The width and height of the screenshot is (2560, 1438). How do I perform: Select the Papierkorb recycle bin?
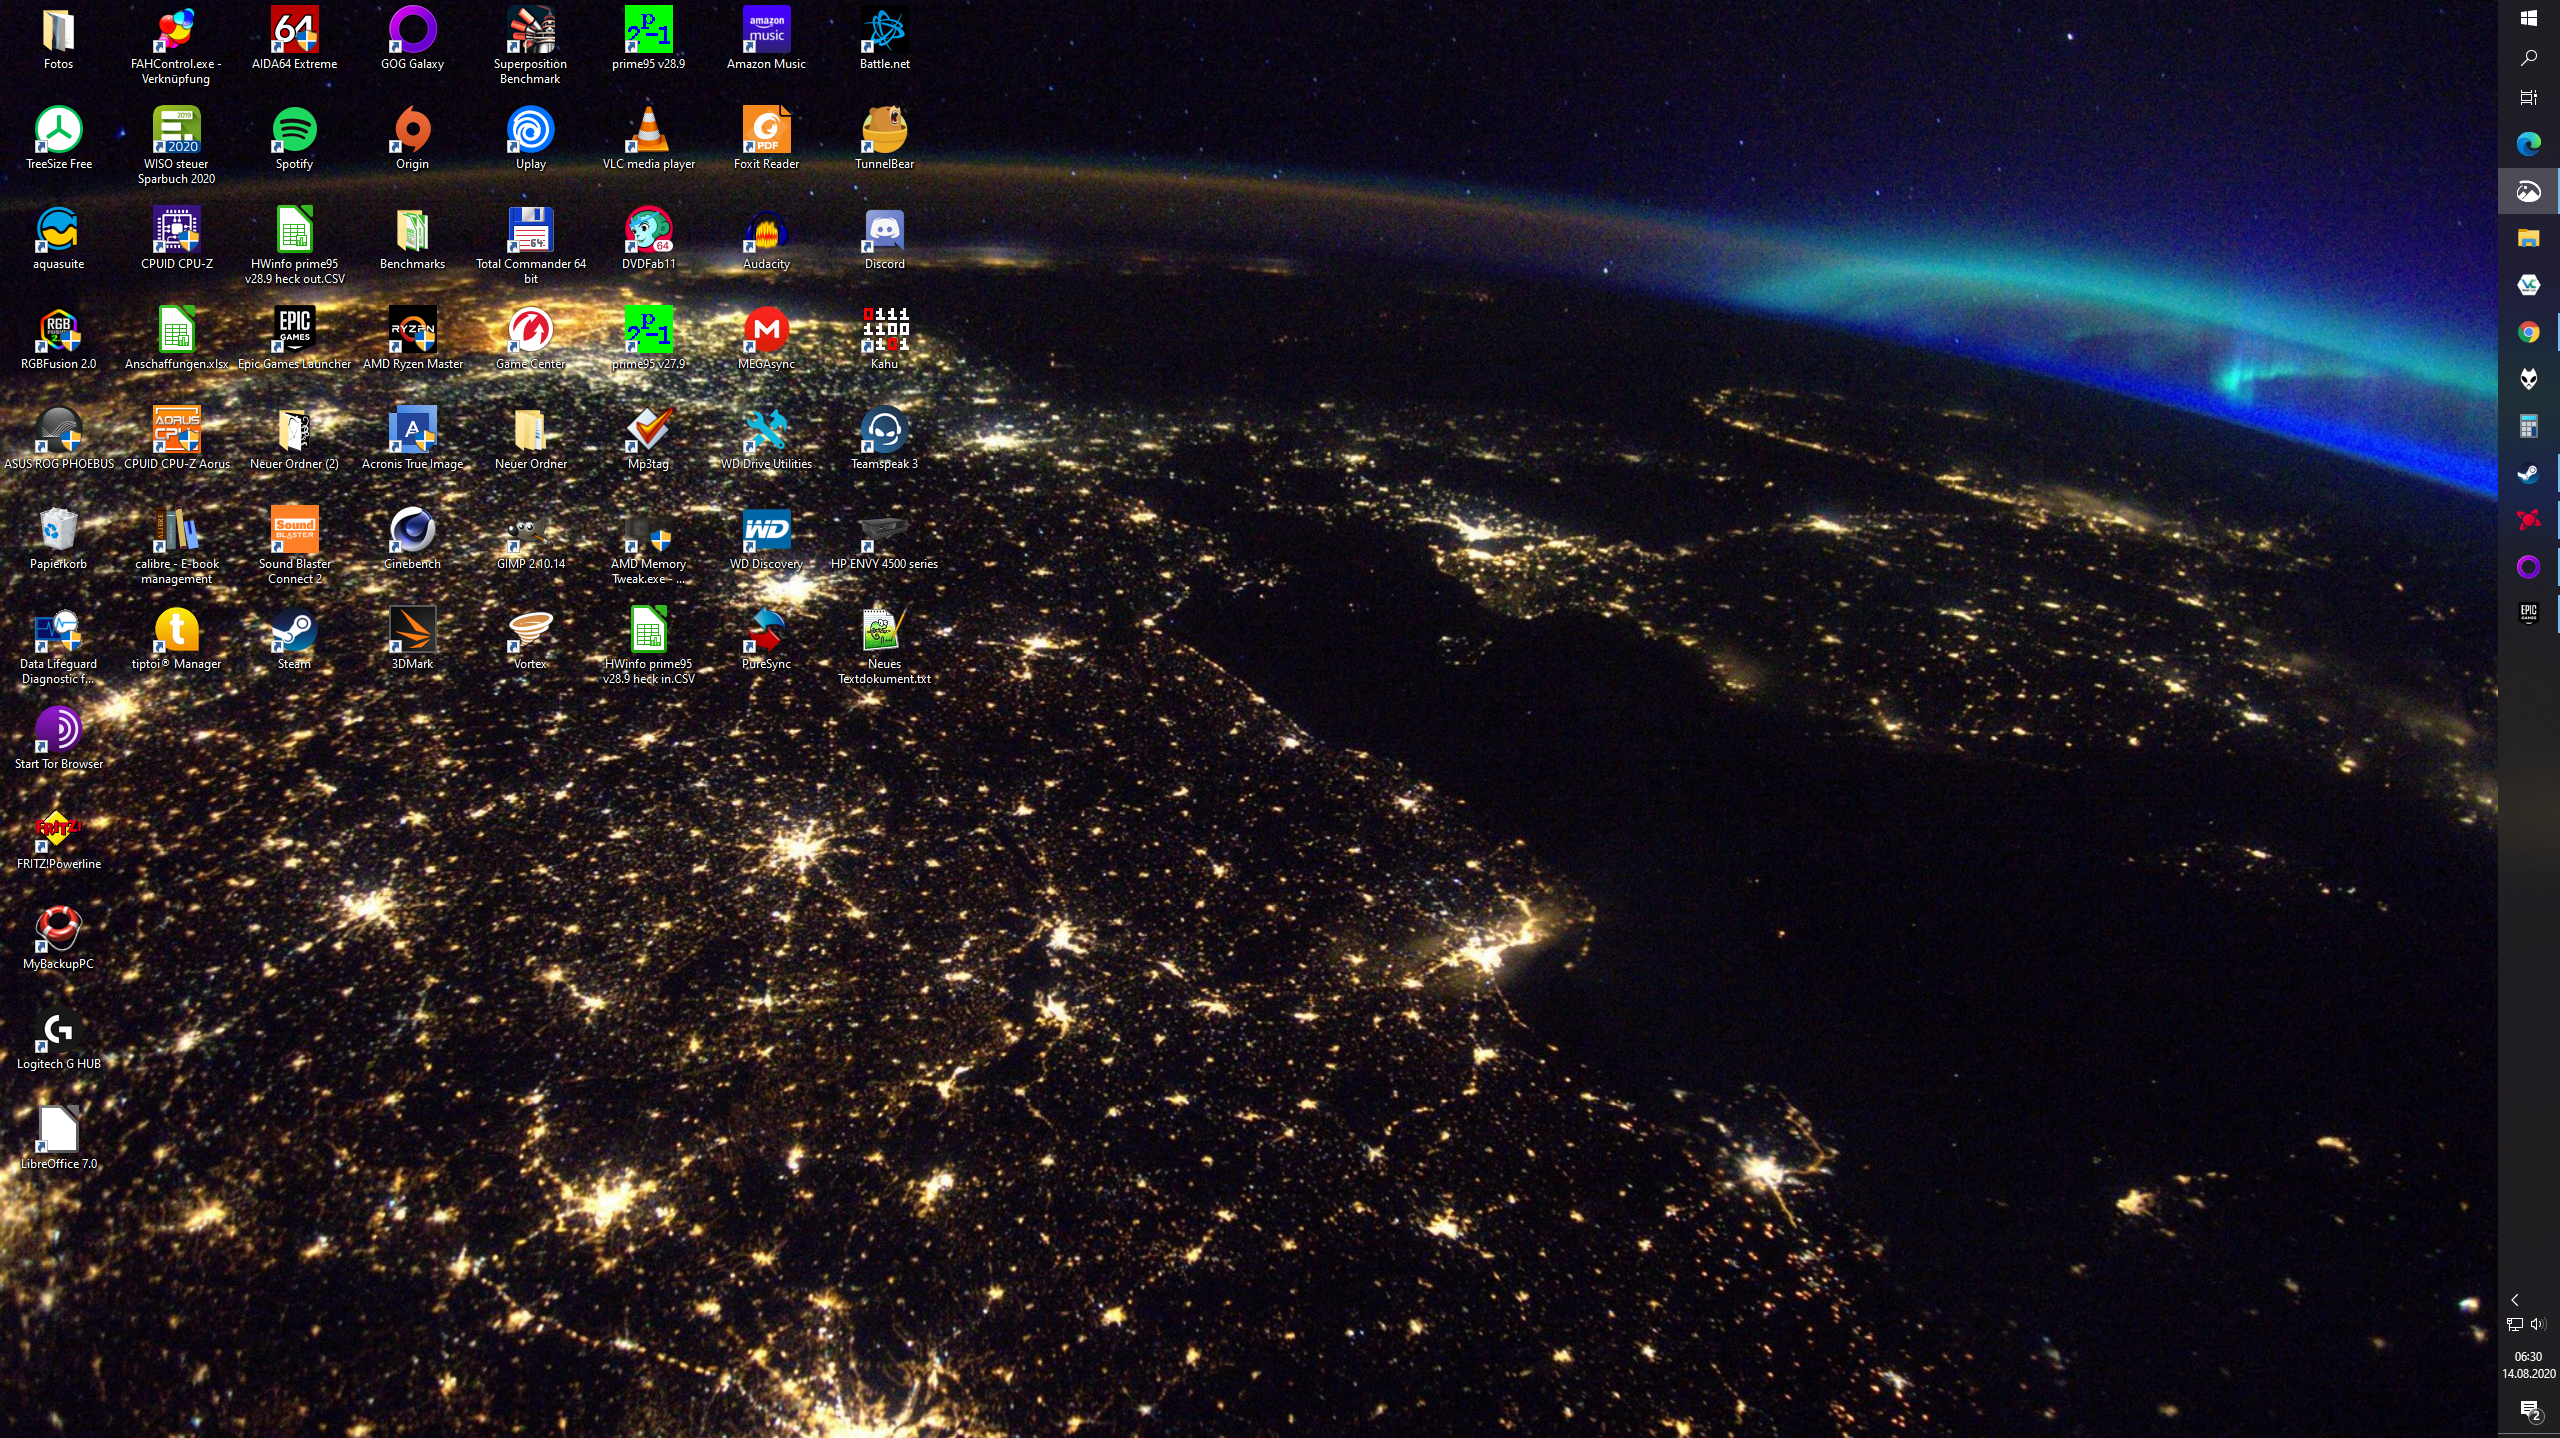tap(58, 531)
